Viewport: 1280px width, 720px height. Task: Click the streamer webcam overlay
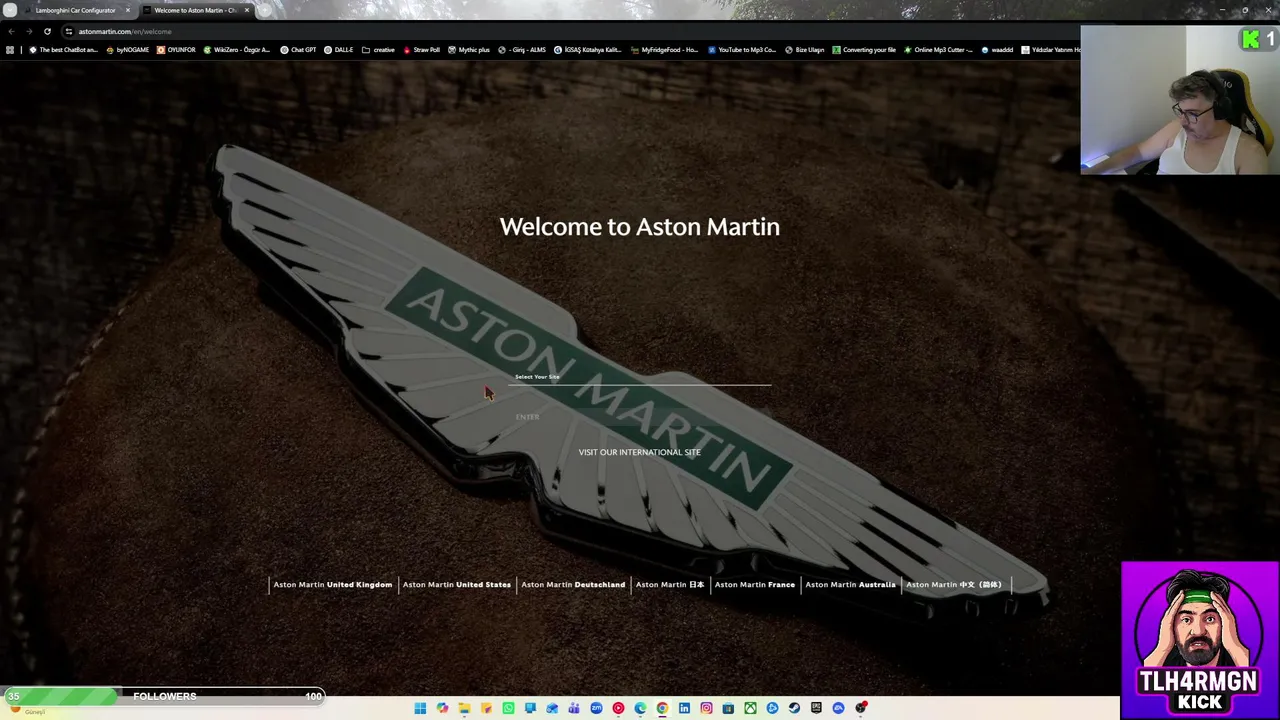tap(1179, 100)
